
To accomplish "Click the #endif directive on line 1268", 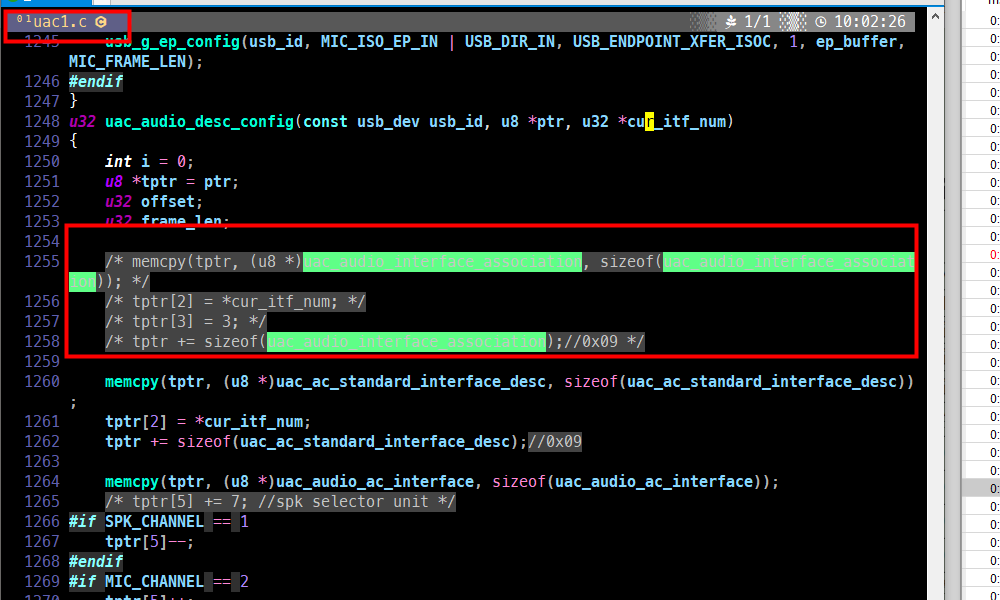I will point(96,562).
